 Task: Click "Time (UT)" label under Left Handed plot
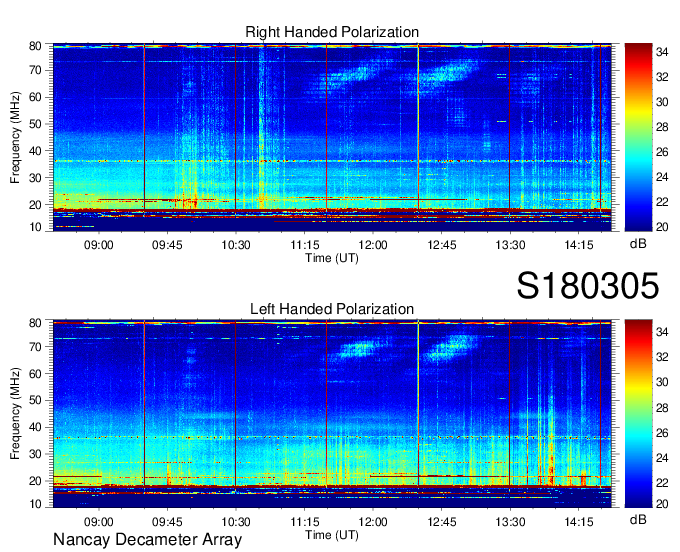tap(332, 535)
